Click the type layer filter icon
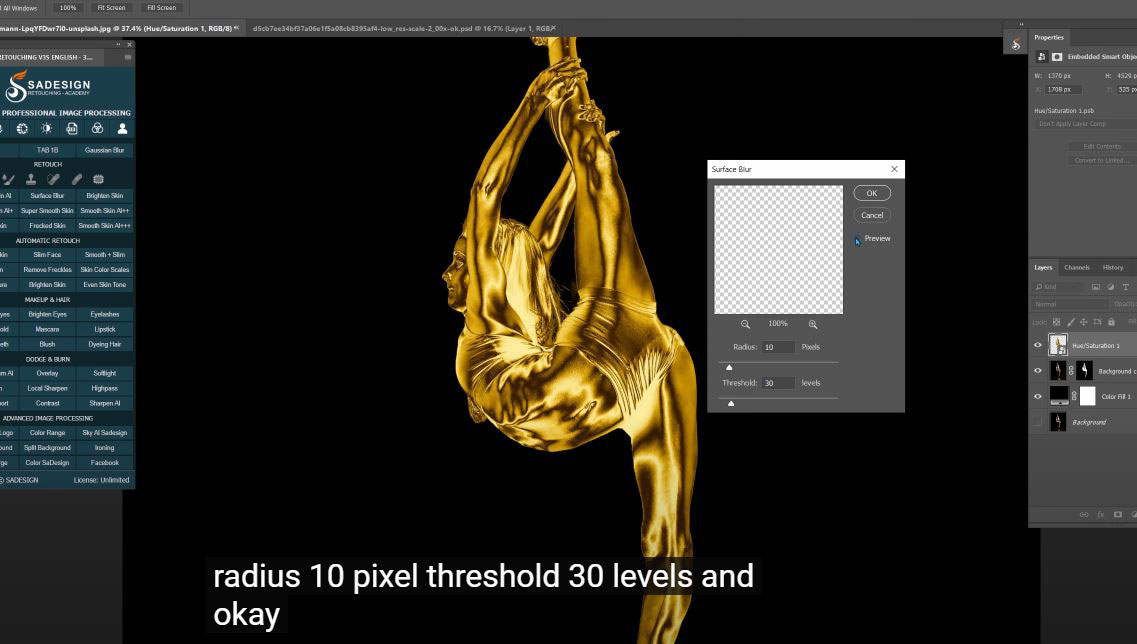This screenshot has height=644, width=1137. pyautogui.click(x=1125, y=287)
